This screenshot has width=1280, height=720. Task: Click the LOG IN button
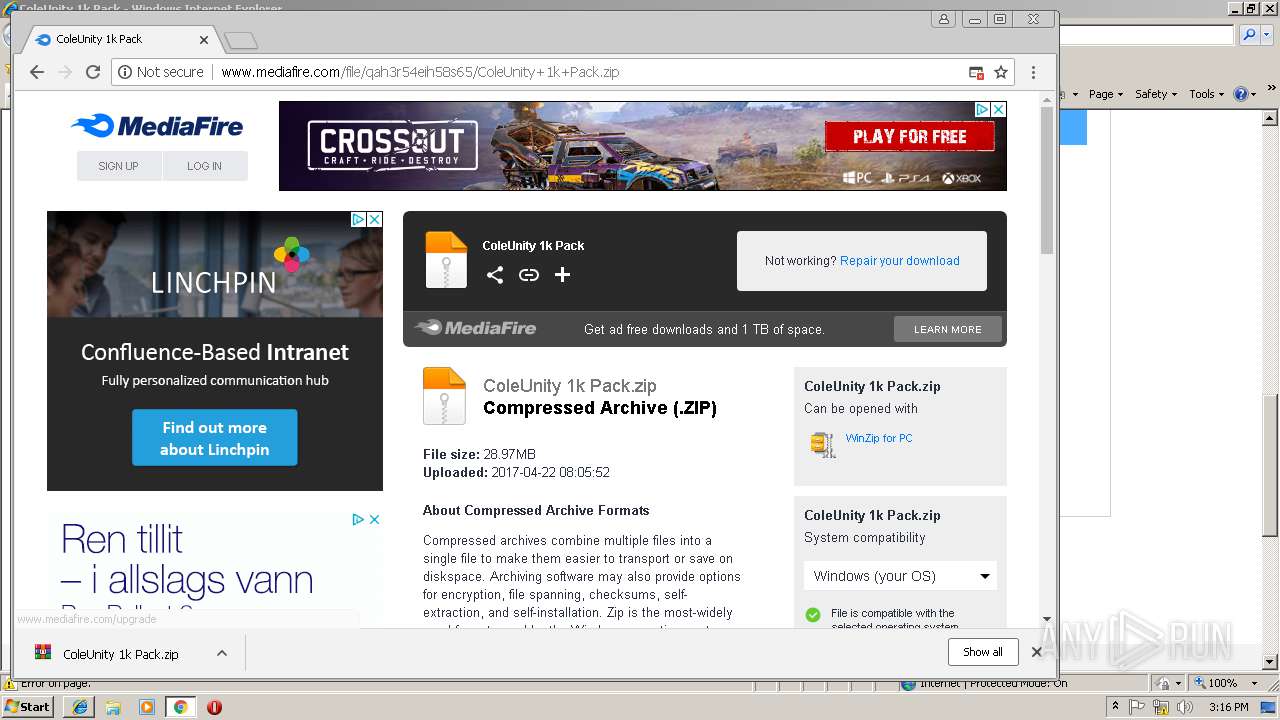204,166
